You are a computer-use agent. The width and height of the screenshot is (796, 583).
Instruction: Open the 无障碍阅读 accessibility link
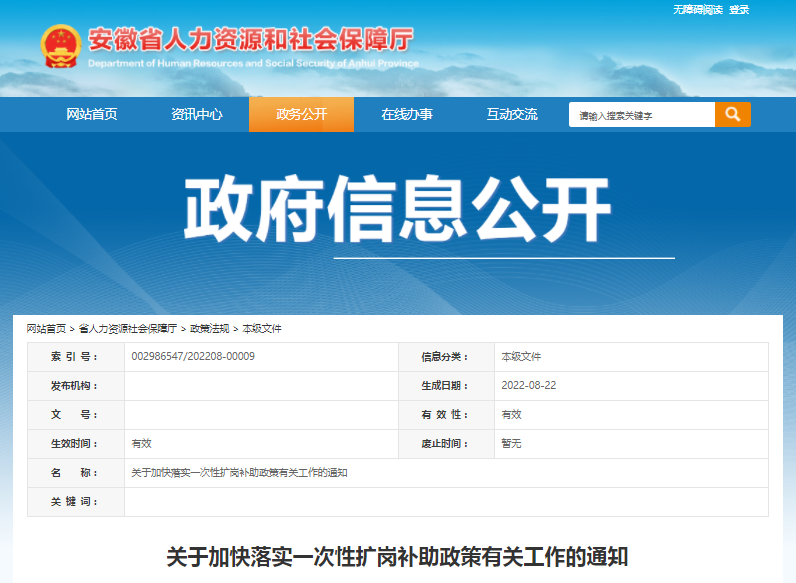click(697, 9)
